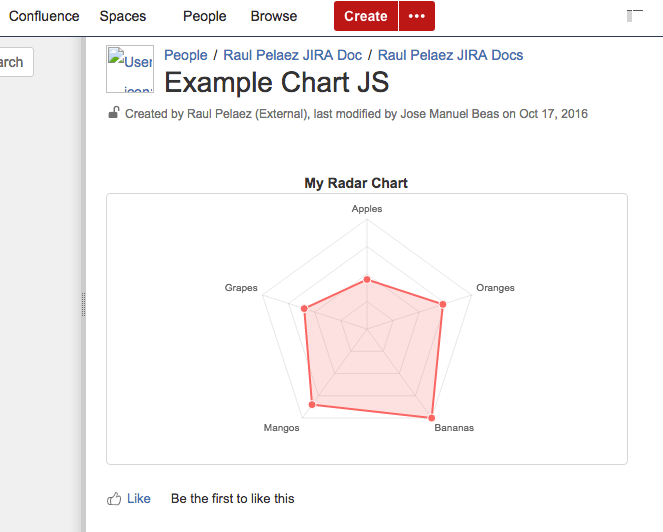Open the People menu item
The height and width of the screenshot is (532, 663).
(204, 16)
